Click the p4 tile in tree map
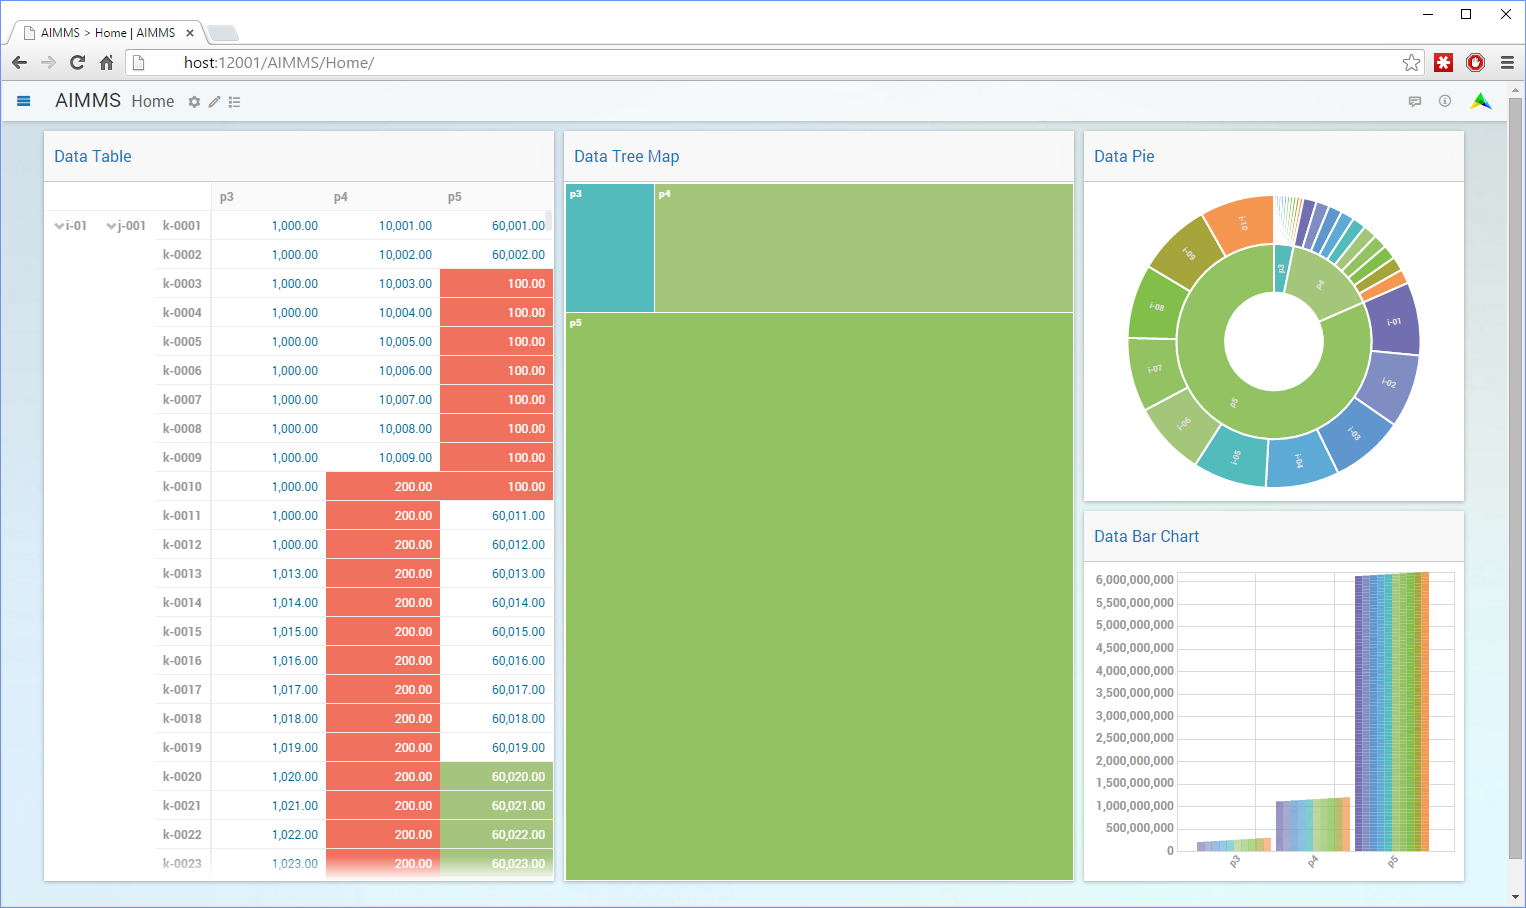The image size is (1526, 908). tap(864, 248)
